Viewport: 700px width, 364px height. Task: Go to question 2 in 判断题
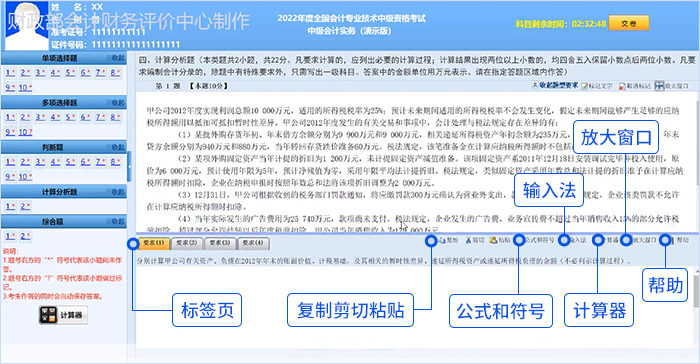click(x=25, y=162)
